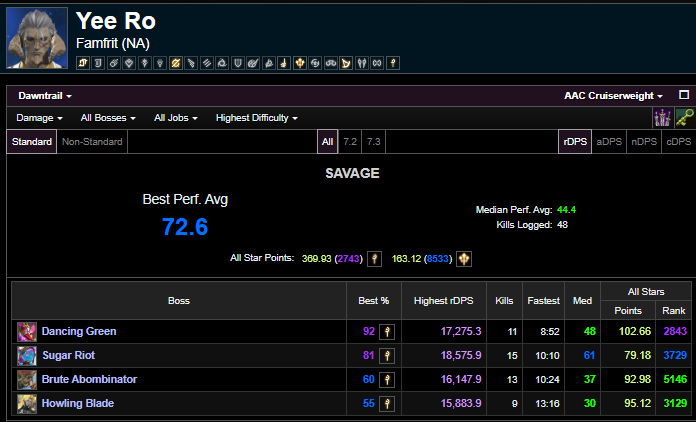Expand the All Jobs dropdown
This screenshot has width=696, height=422.
pyautogui.click(x=175, y=118)
